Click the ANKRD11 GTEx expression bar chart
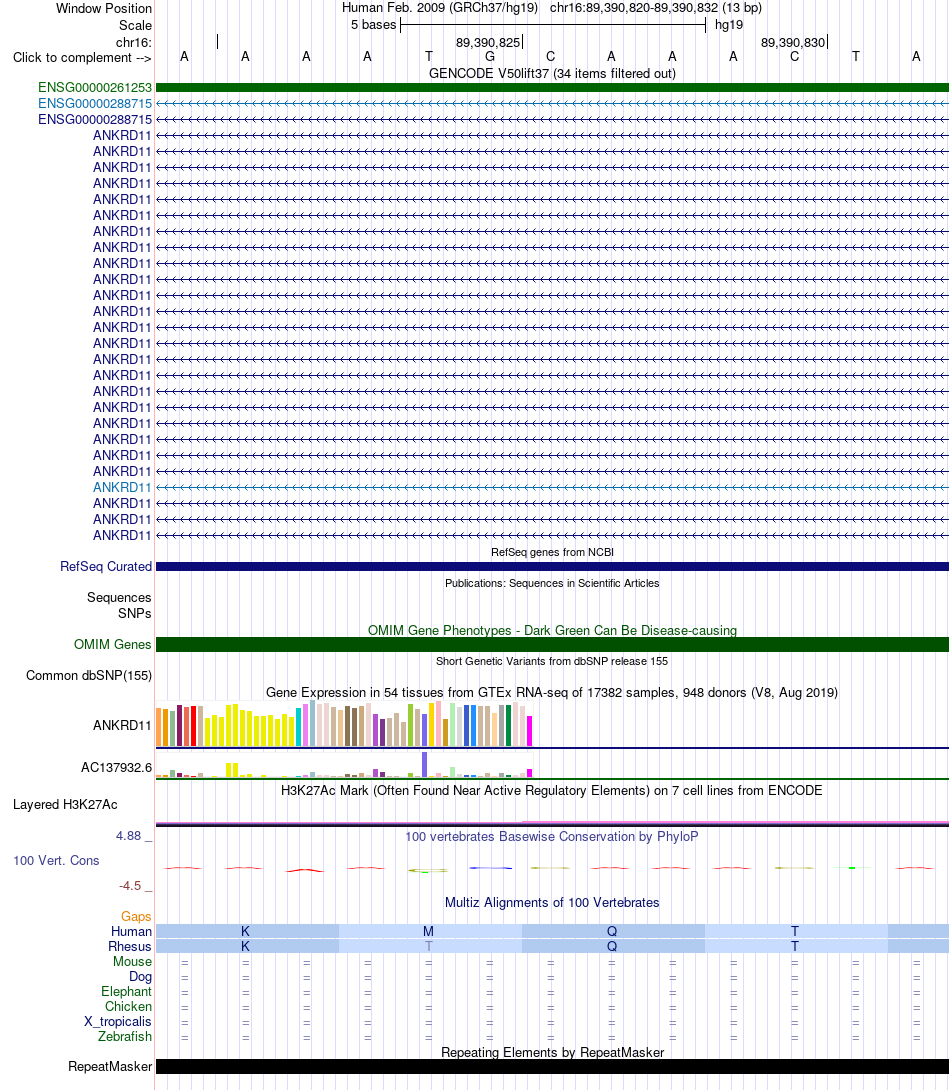This screenshot has width=950, height=1090. pos(344,724)
